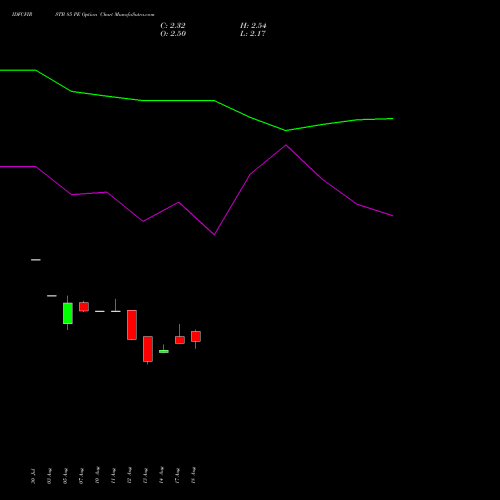
Task: Select the 30 Jul date label
Action: tap(33, 476)
